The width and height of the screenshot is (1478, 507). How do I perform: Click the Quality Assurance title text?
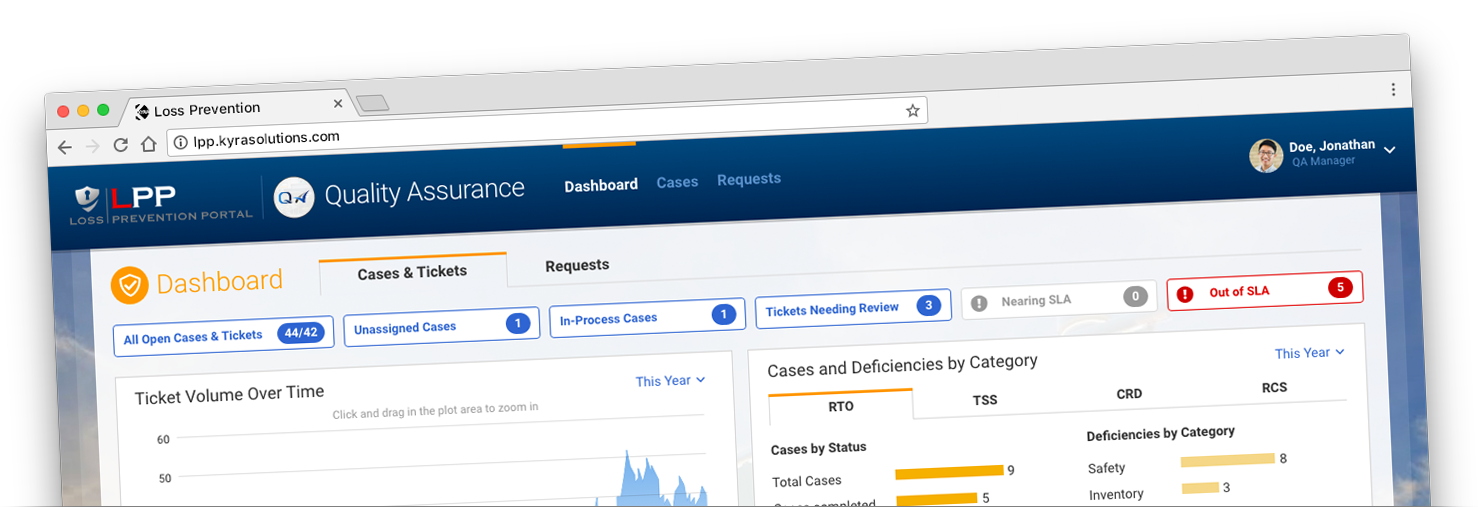point(424,191)
